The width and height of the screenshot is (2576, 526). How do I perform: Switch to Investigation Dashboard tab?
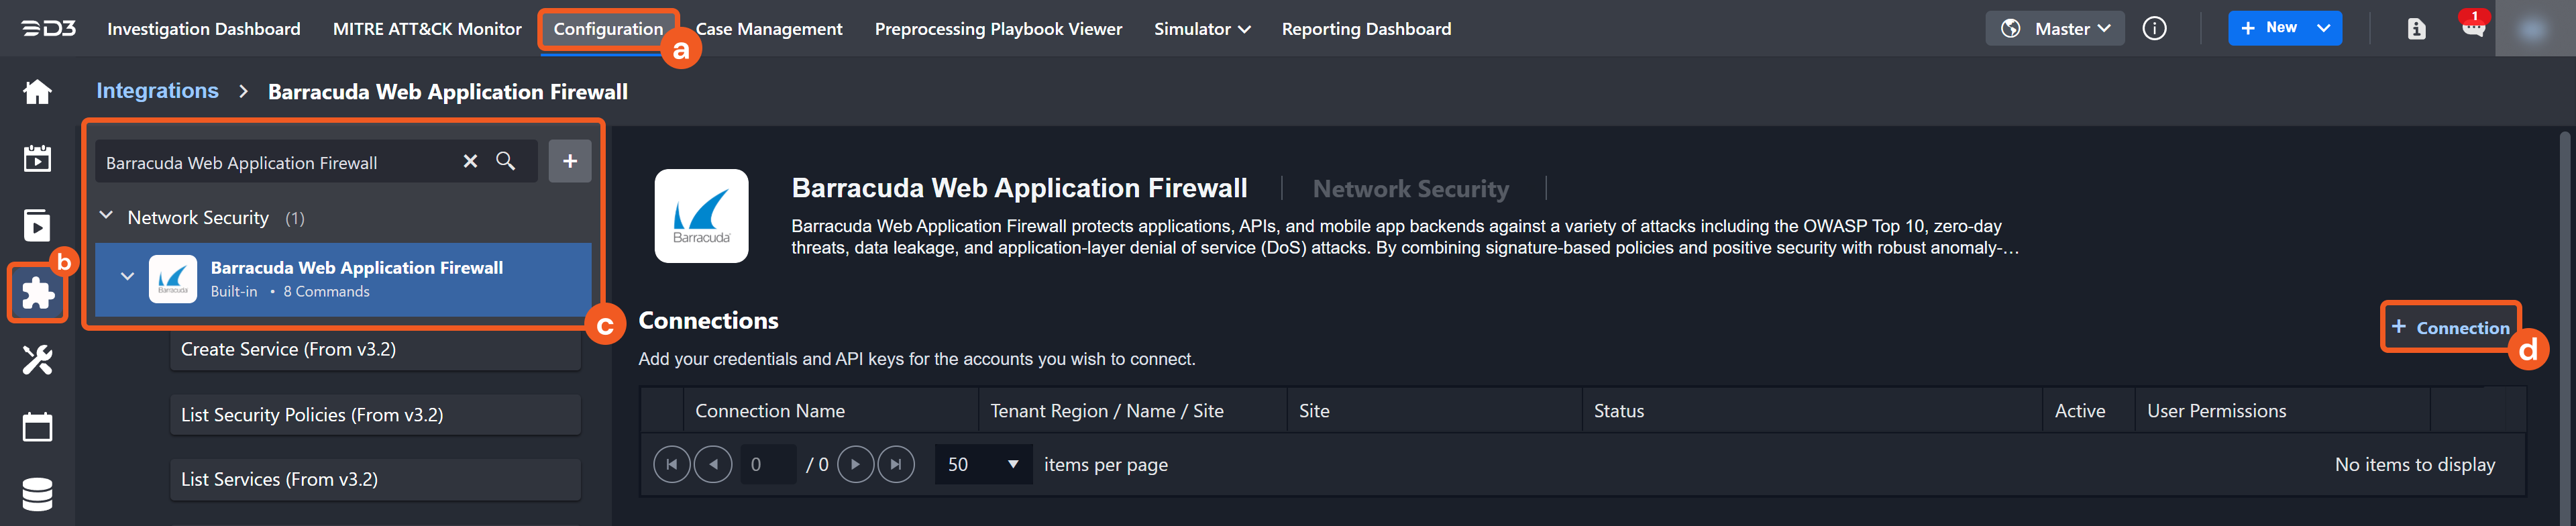pos(203,29)
